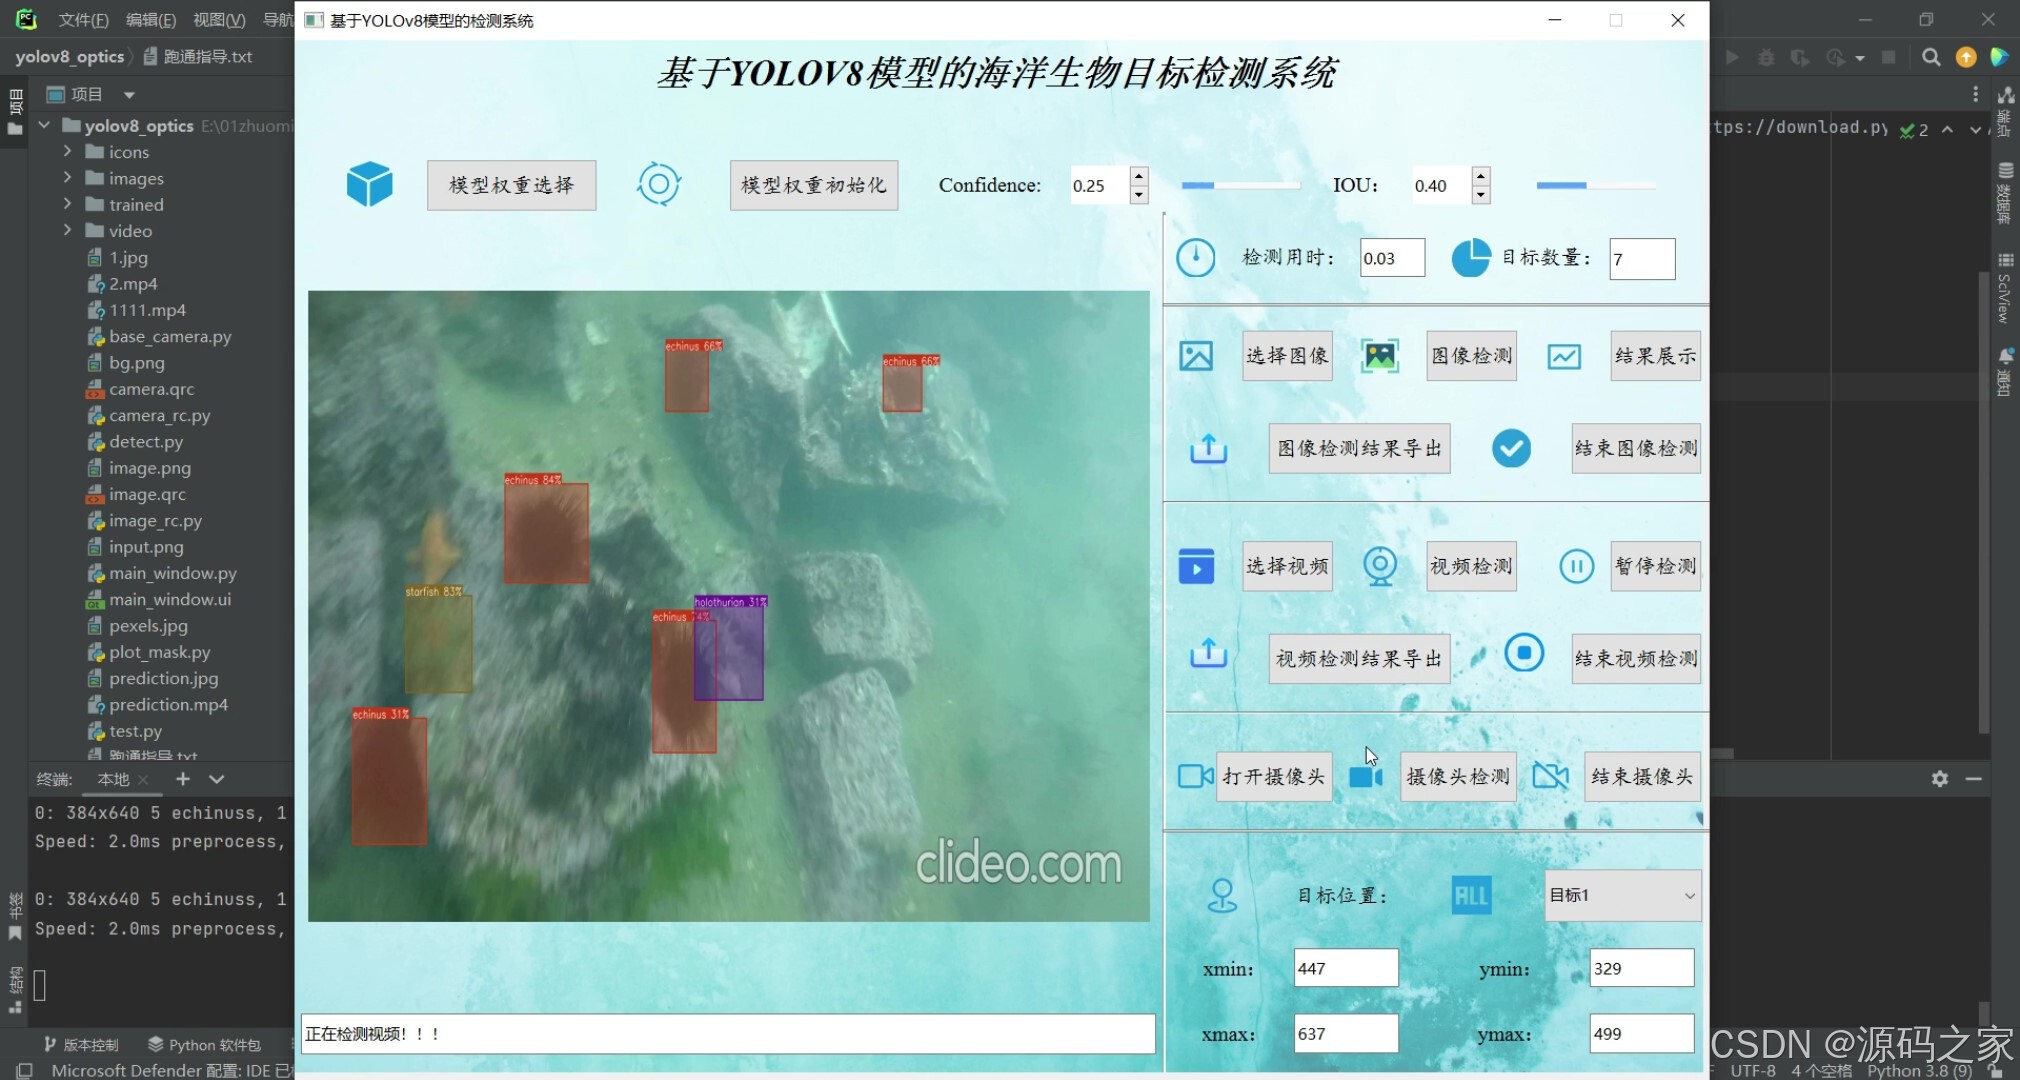Click the circular model reset icon
Screen dimensions: 2020x1080
tap(658, 183)
